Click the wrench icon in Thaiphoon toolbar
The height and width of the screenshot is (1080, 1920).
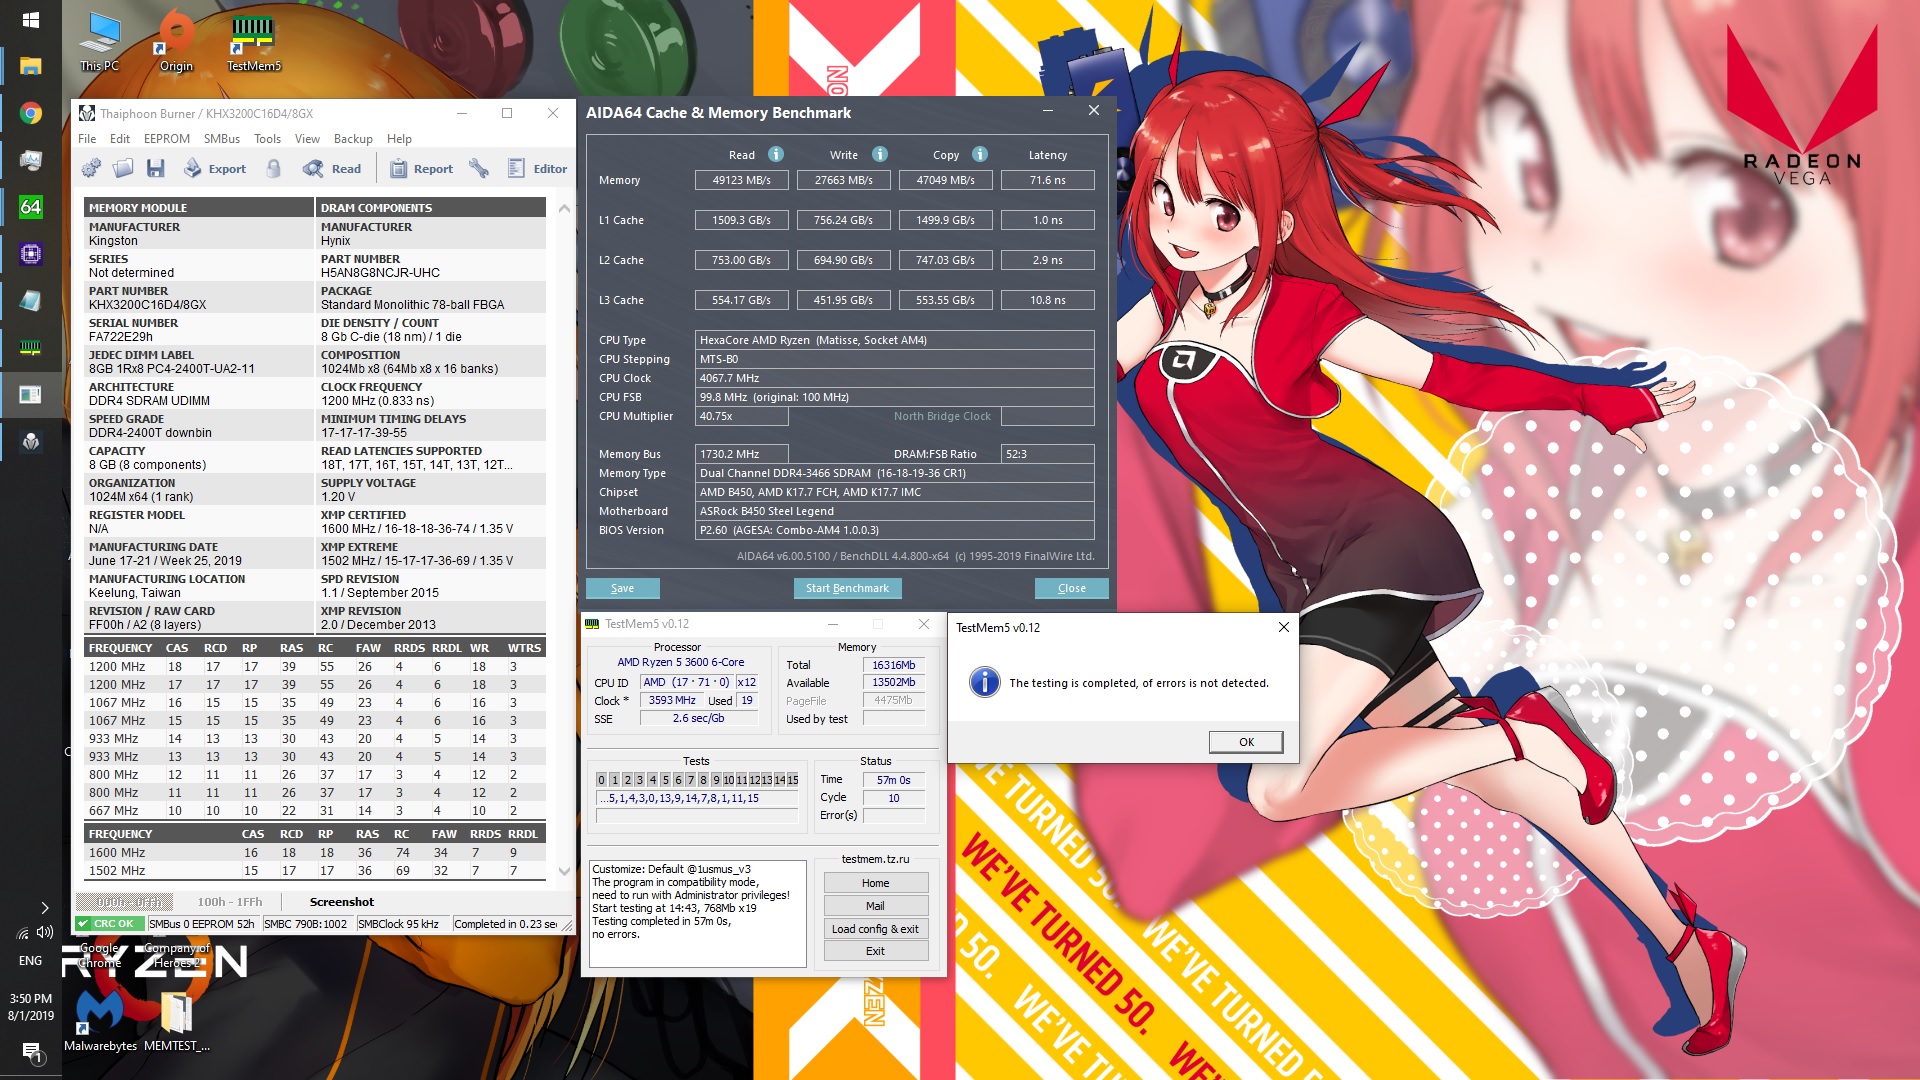click(479, 169)
